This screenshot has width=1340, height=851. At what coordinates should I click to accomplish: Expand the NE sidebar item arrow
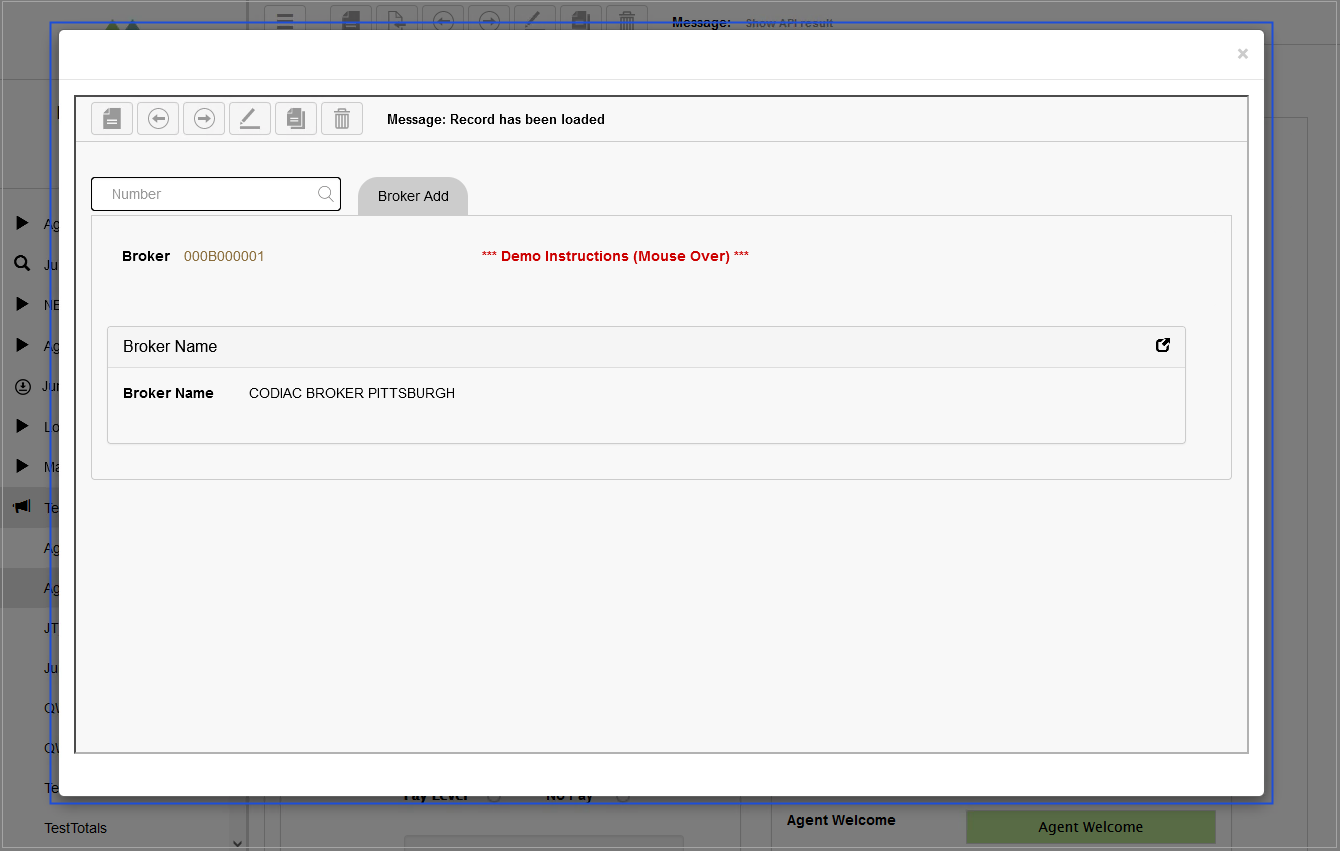tap(22, 304)
